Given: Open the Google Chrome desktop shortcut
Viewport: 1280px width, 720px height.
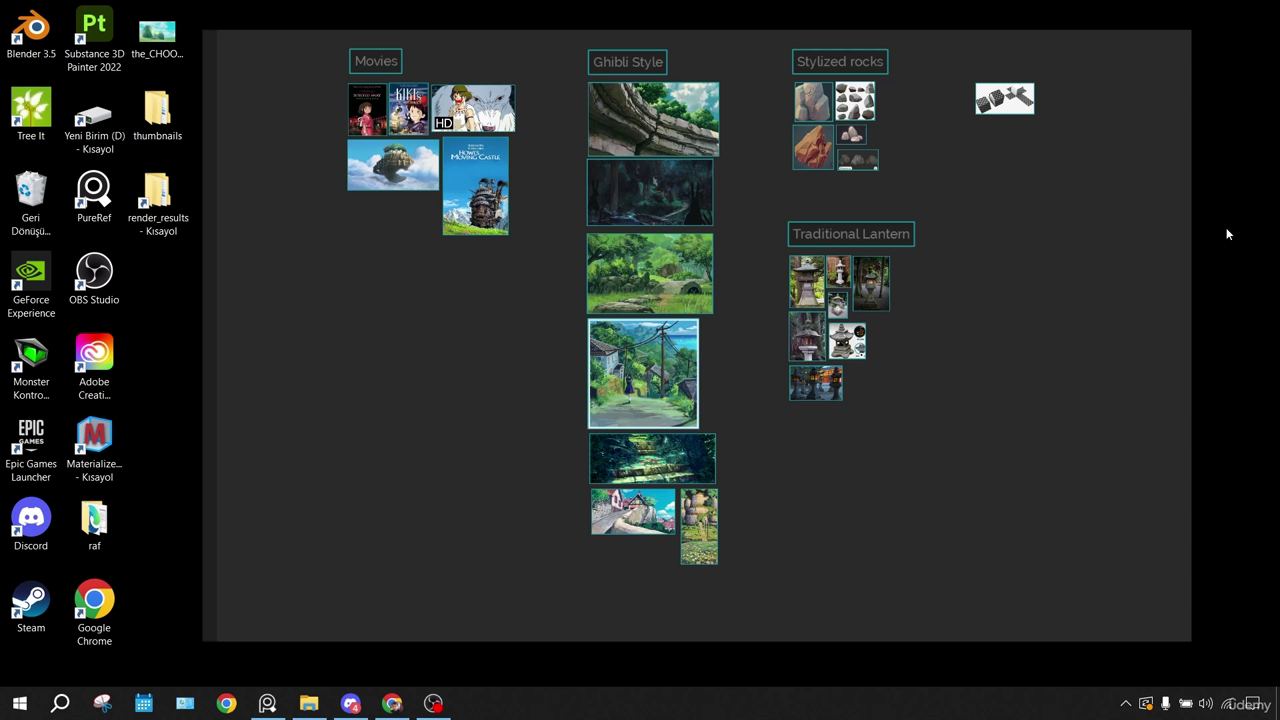Looking at the screenshot, I should click(94, 614).
